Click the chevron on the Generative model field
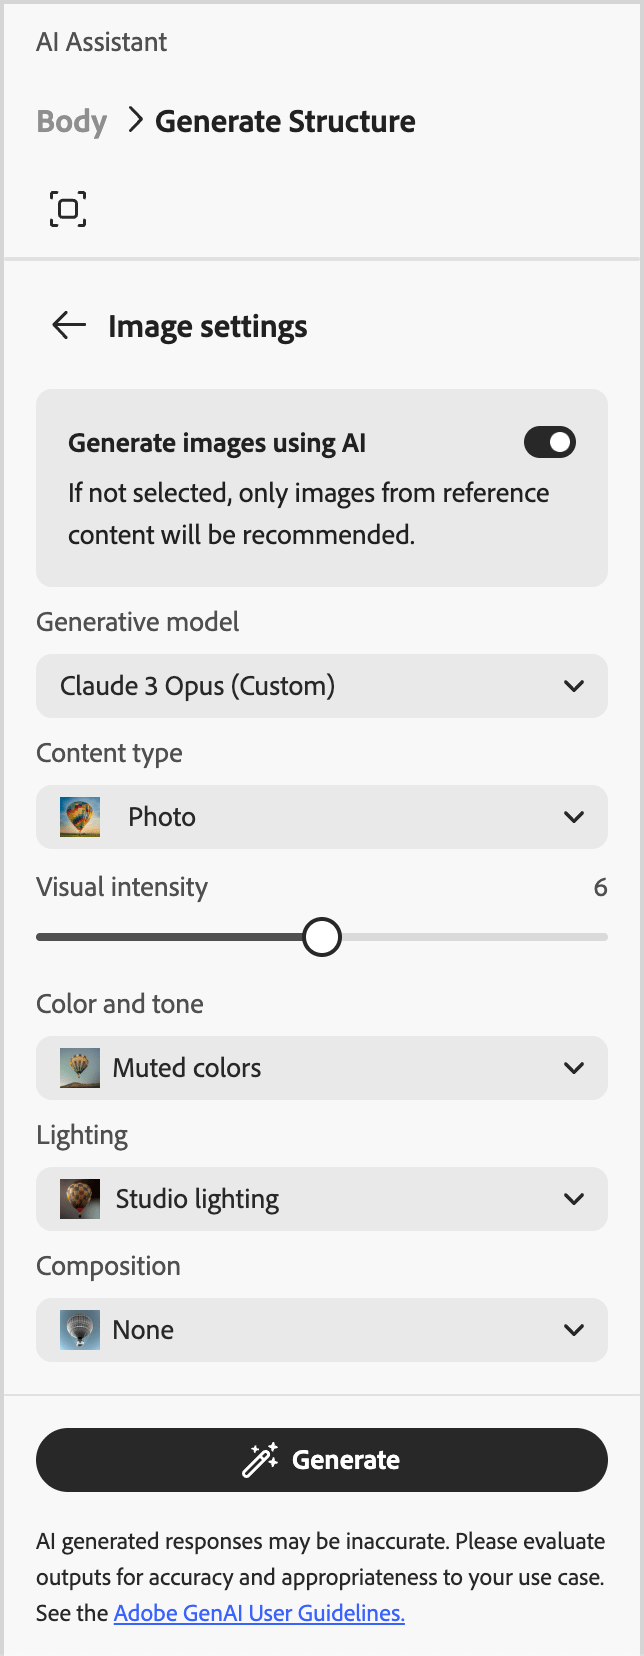This screenshot has width=644, height=1656. coord(575,686)
